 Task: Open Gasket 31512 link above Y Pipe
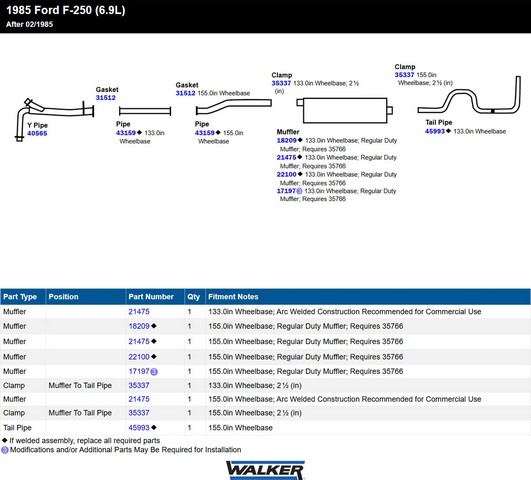(x=106, y=98)
